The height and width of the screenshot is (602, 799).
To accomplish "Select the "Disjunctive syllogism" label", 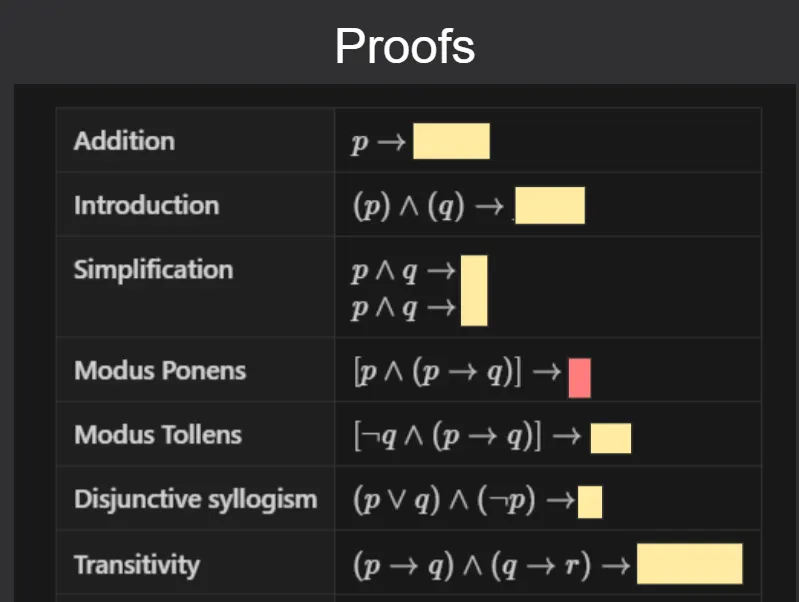I will pyautogui.click(x=195, y=499).
